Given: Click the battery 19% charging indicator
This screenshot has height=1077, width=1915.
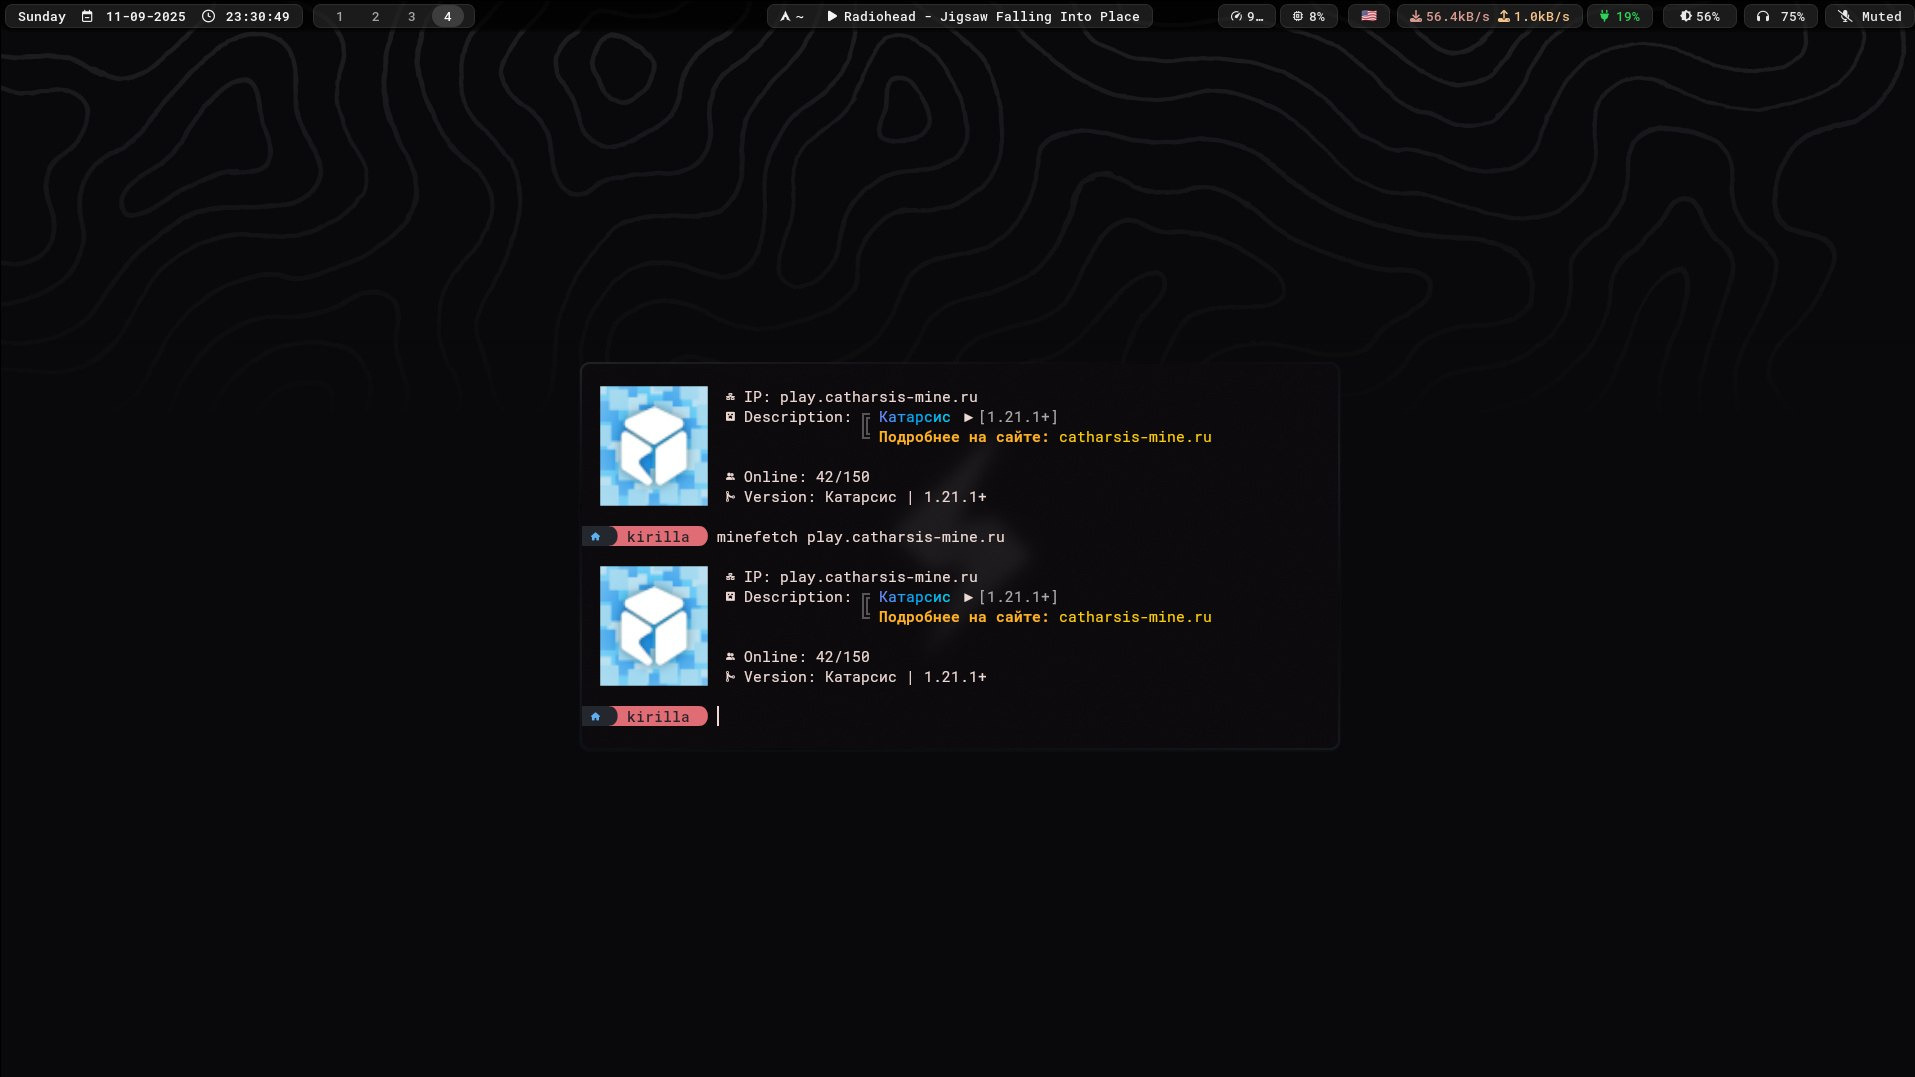Looking at the screenshot, I should [x=1619, y=16].
